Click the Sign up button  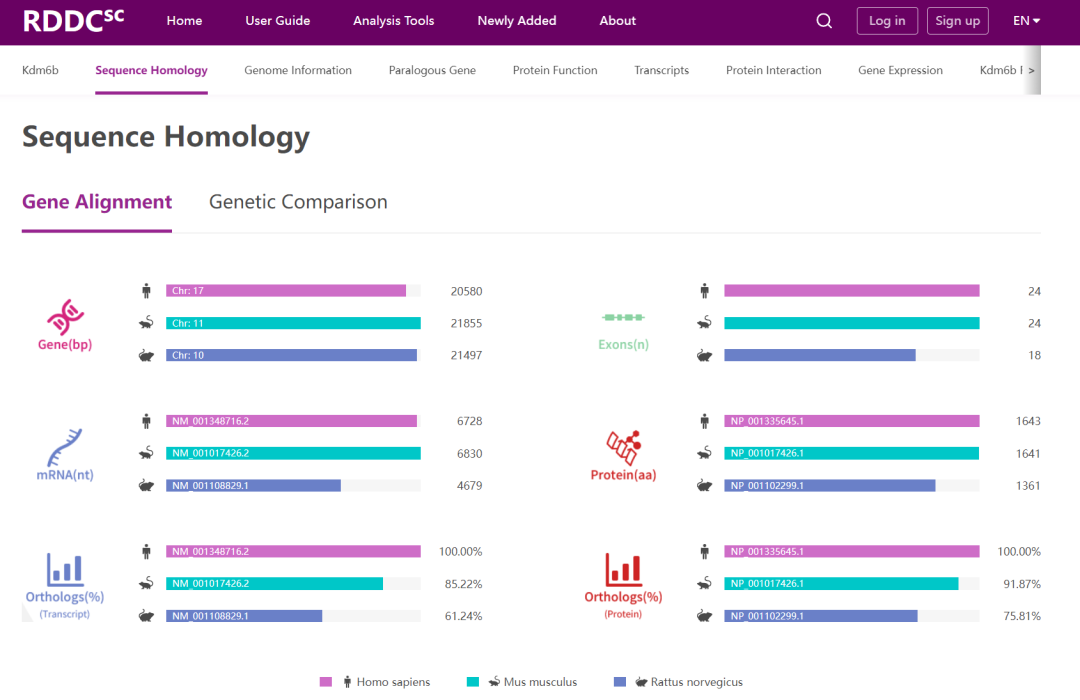point(957,21)
